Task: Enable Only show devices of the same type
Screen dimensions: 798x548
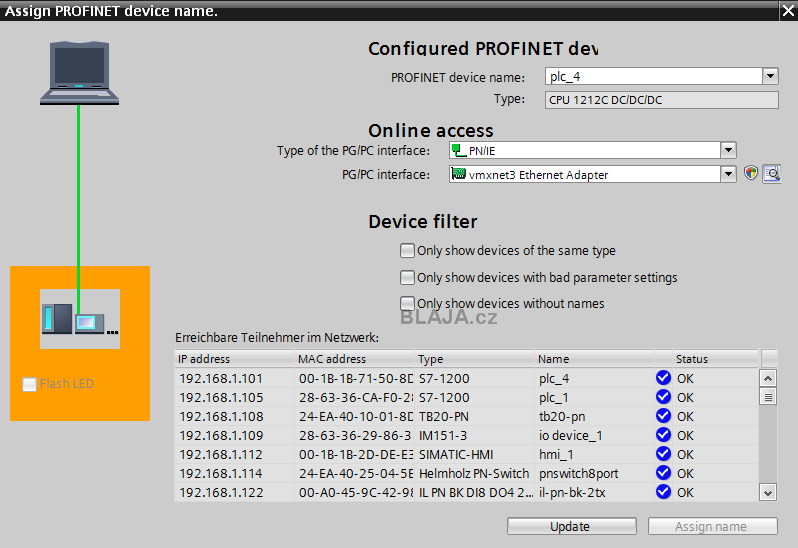Action: coord(407,250)
